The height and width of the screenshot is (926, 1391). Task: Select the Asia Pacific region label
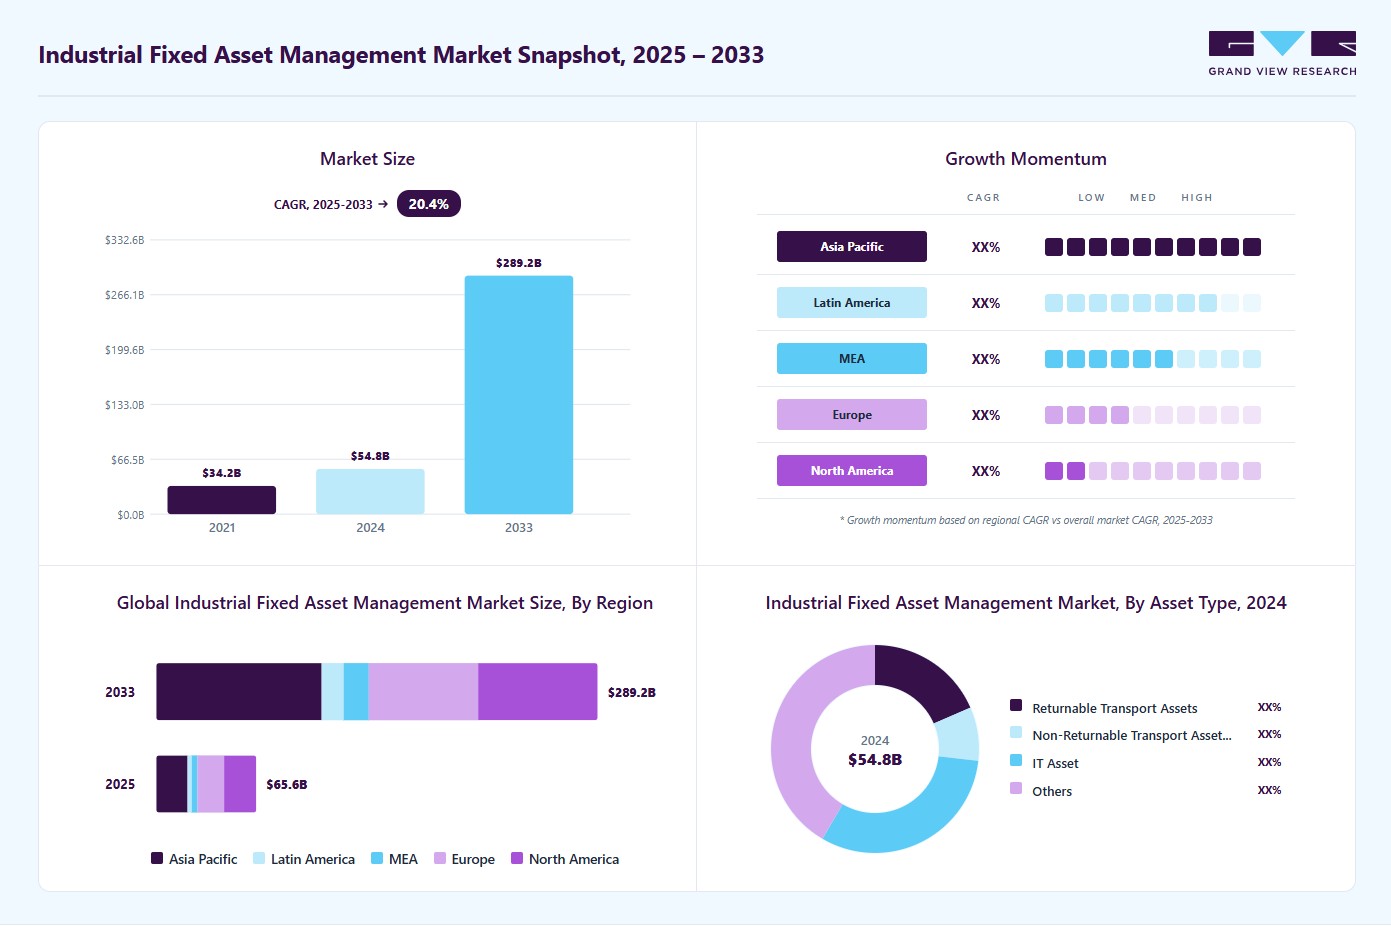coord(852,247)
